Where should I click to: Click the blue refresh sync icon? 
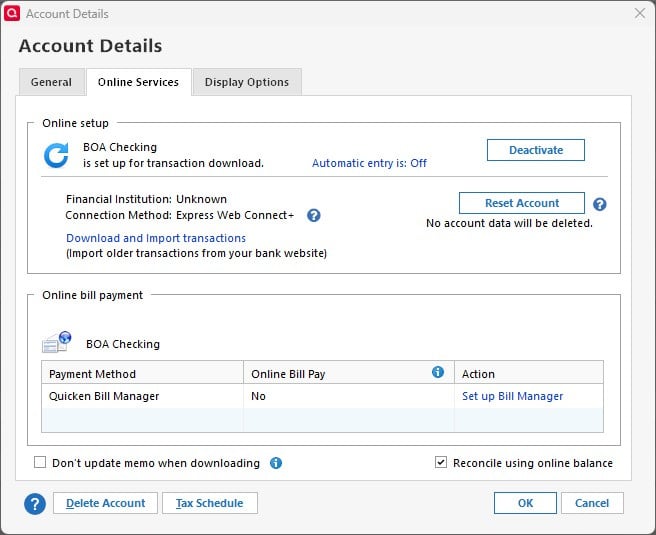(56, 155)
